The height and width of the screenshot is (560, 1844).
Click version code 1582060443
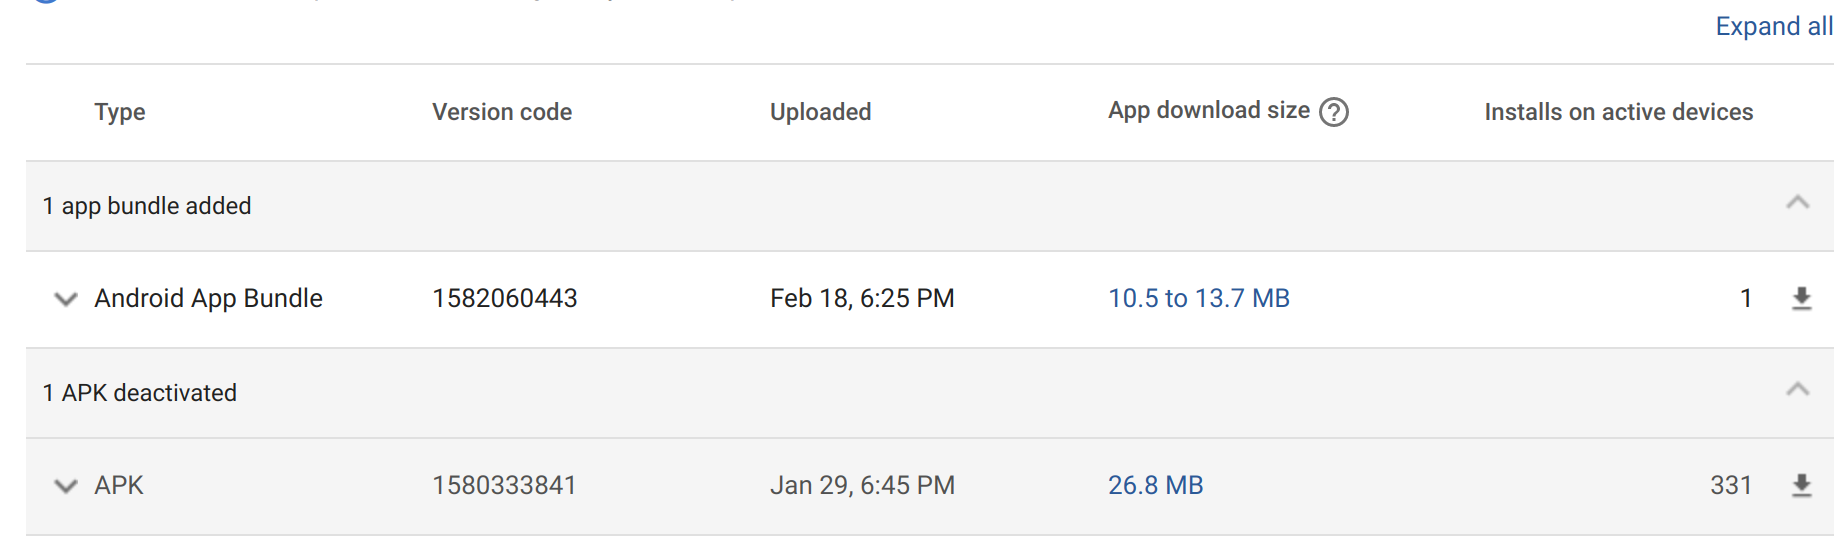click(505, 298)
